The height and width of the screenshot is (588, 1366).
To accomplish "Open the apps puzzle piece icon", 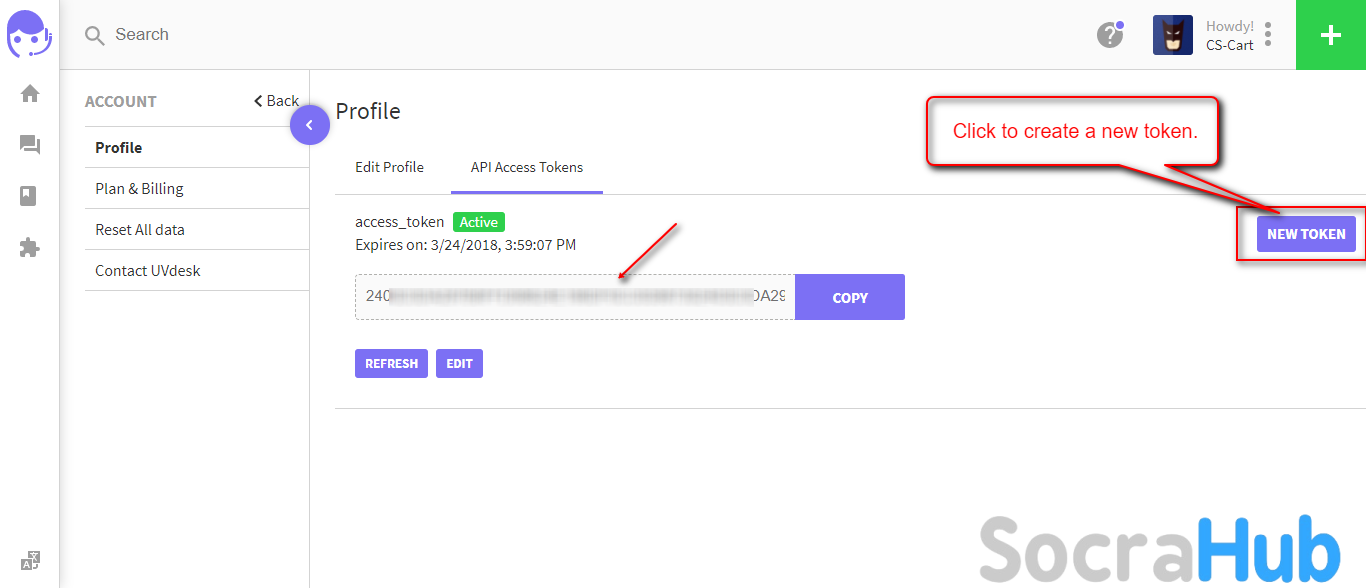I will point(30,247).
